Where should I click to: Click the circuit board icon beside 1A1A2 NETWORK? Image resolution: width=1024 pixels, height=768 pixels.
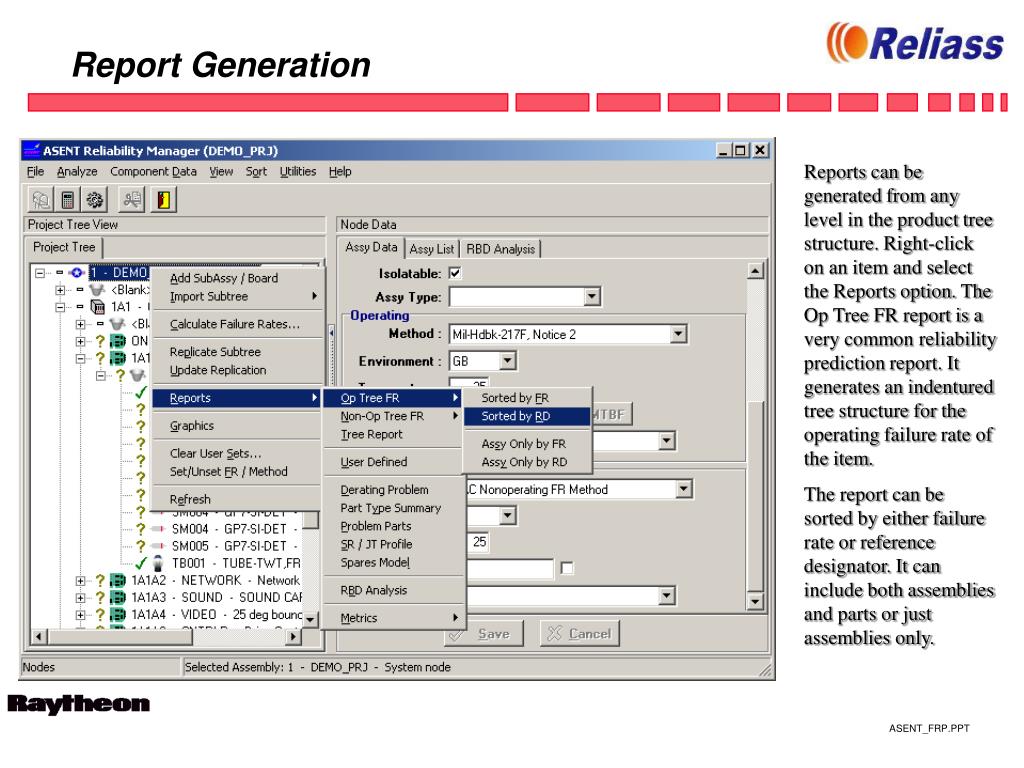[118, 581]
